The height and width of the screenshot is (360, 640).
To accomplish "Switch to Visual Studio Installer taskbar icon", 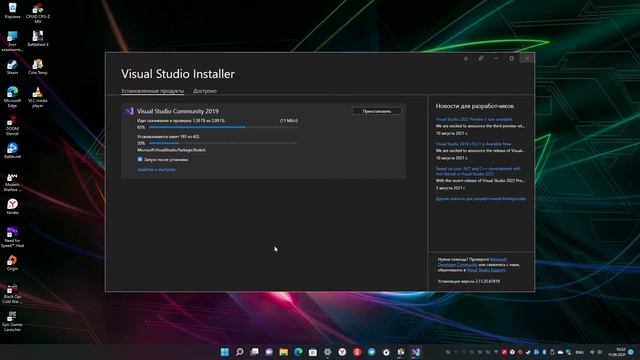I will (x=416, y=352).
